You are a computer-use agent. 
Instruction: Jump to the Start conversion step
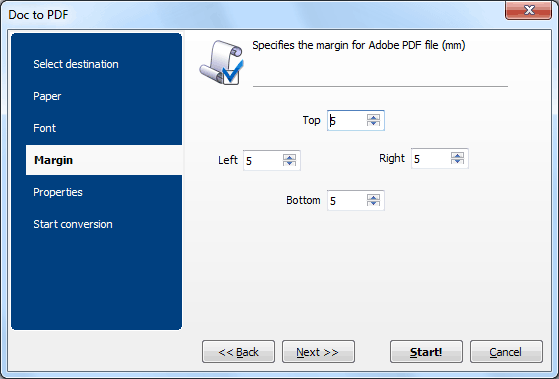click(x=73, y=224)
